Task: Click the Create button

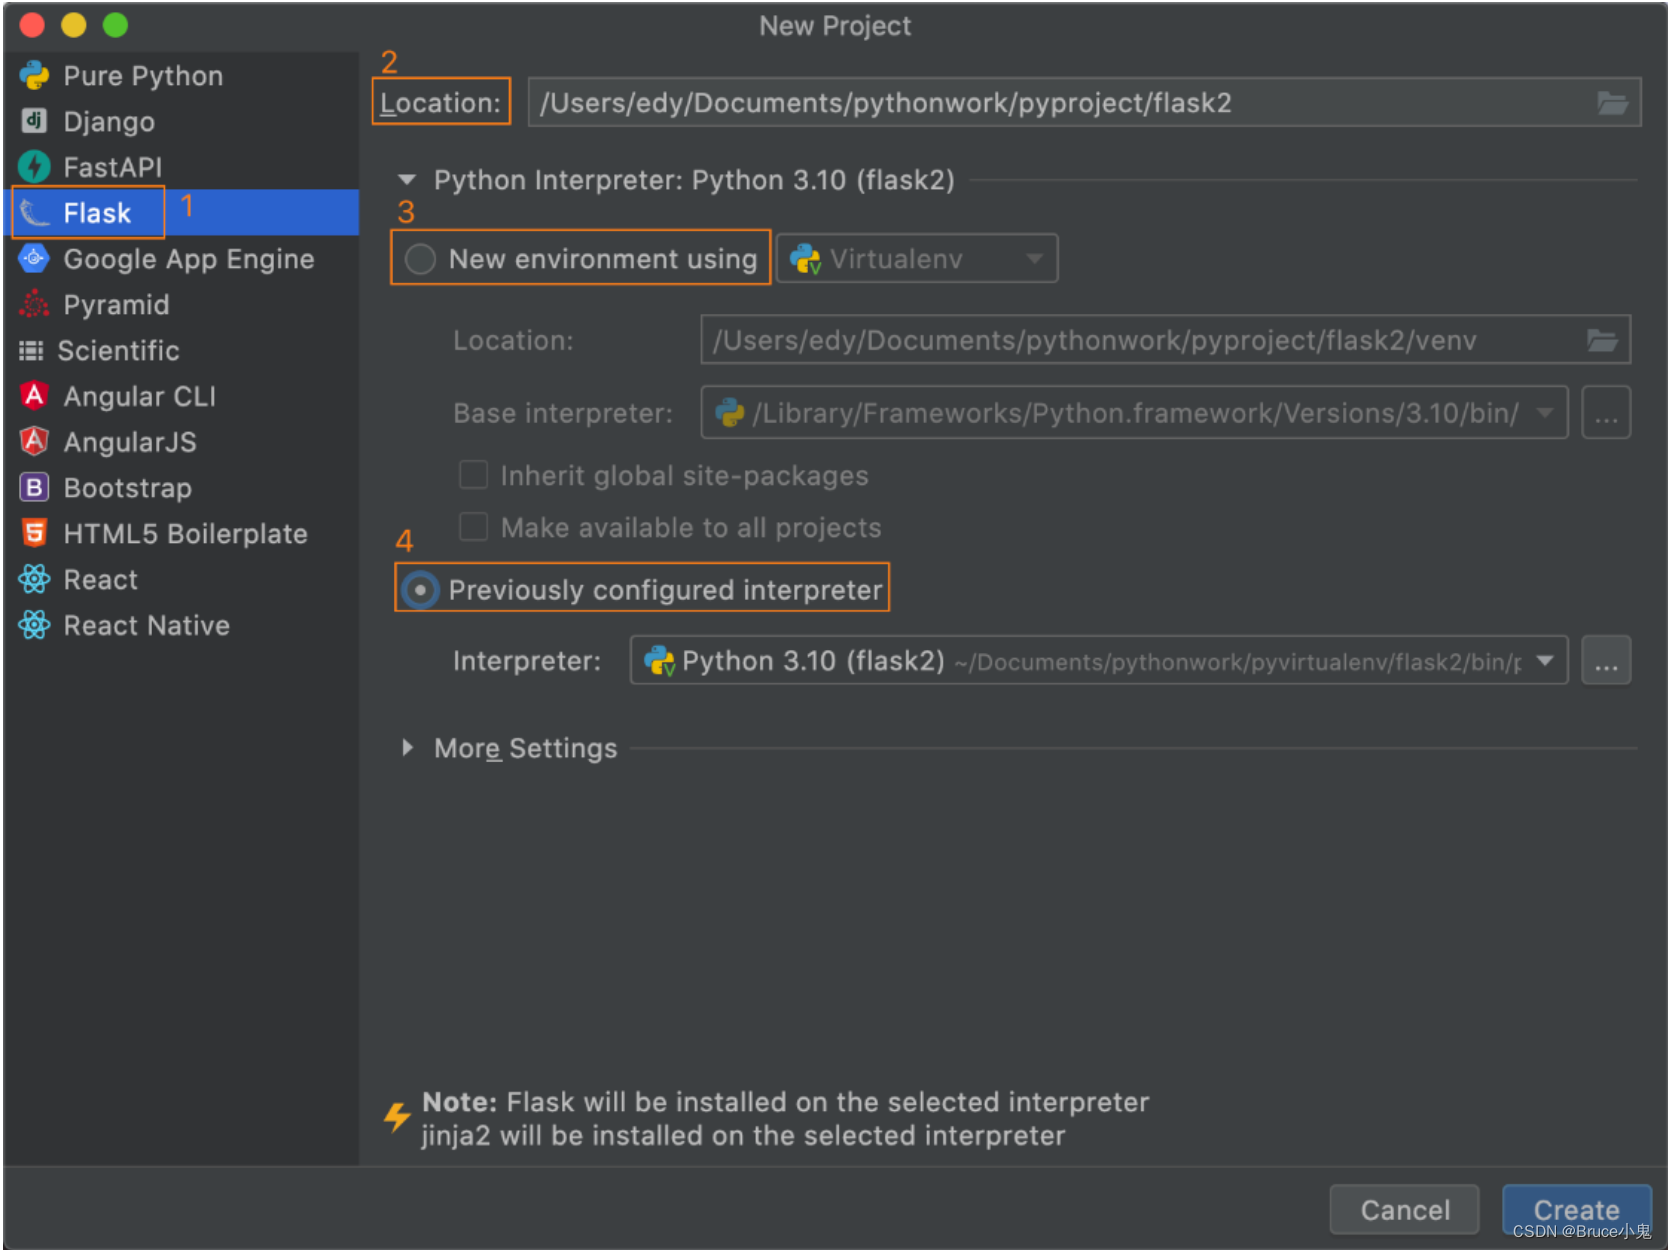Action: (1576, 1210)
